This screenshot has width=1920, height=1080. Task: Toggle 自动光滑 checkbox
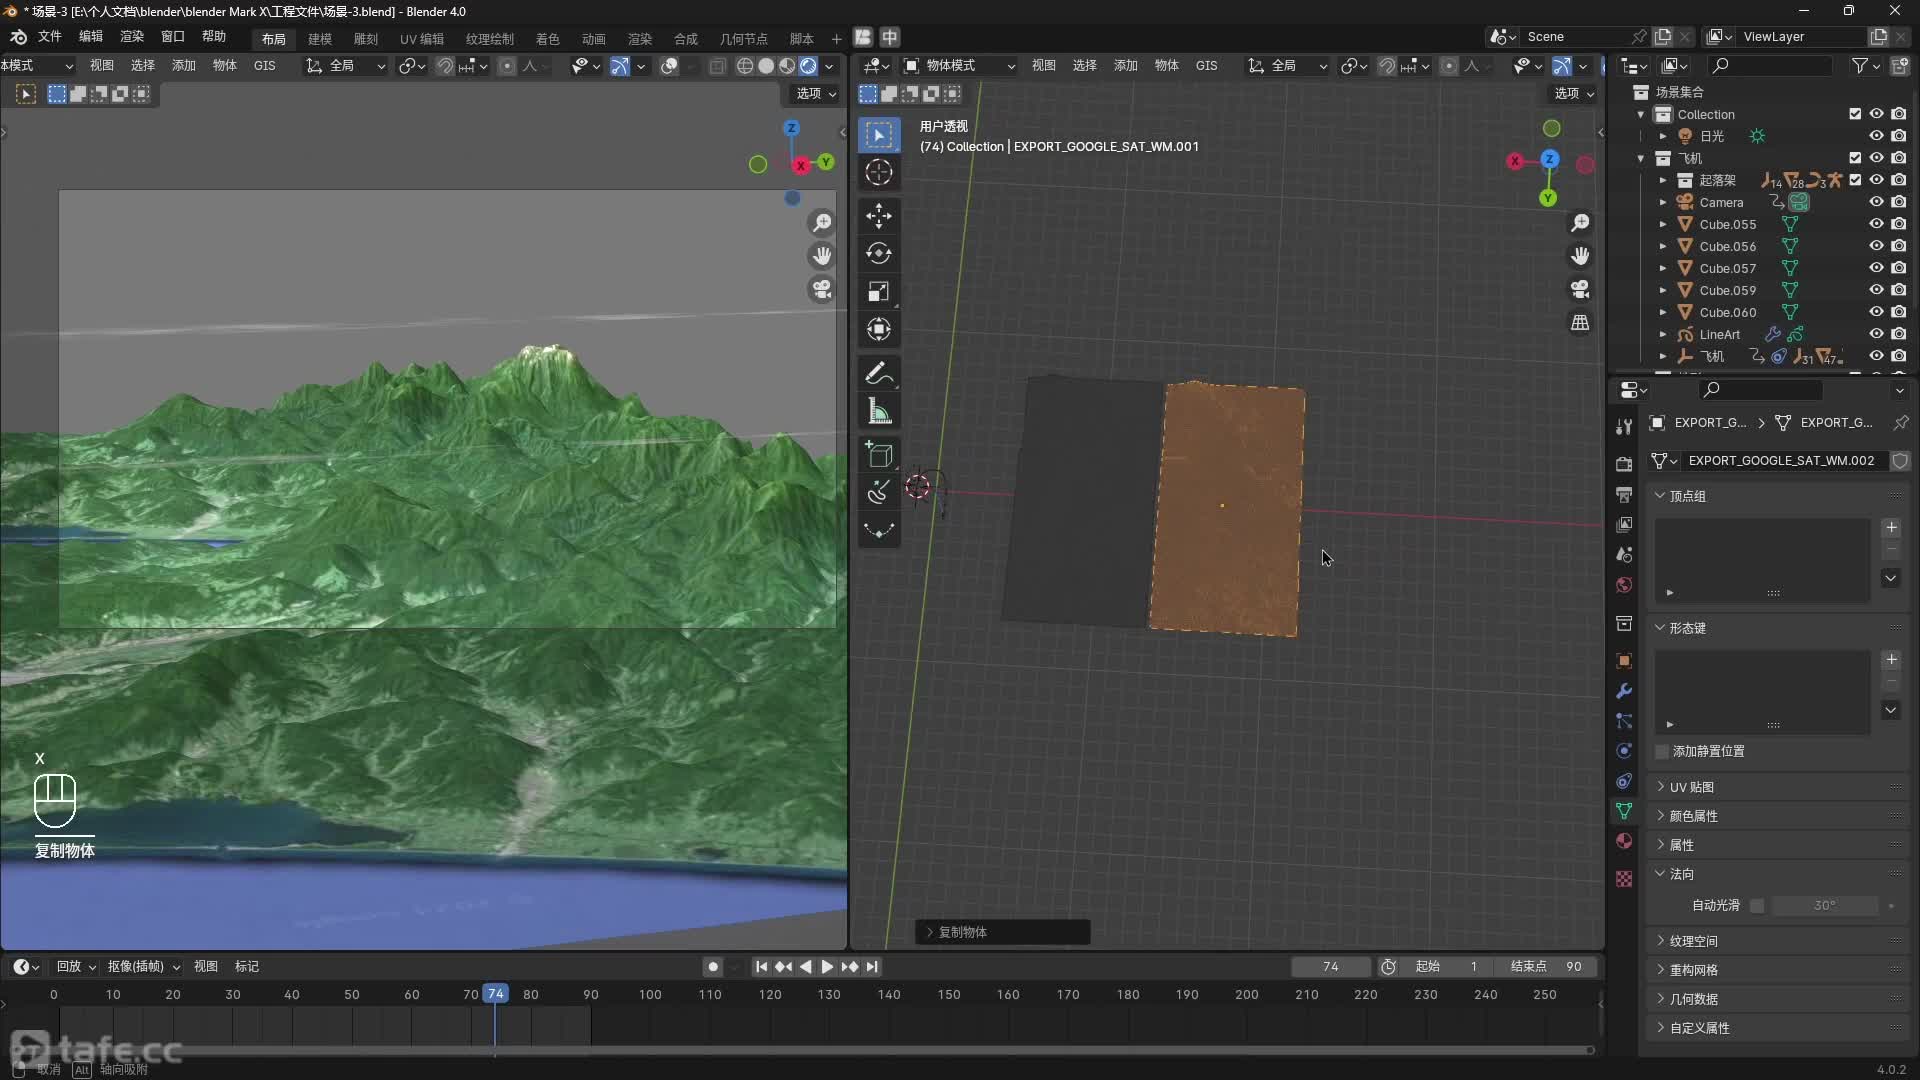tap(1757, 905)
